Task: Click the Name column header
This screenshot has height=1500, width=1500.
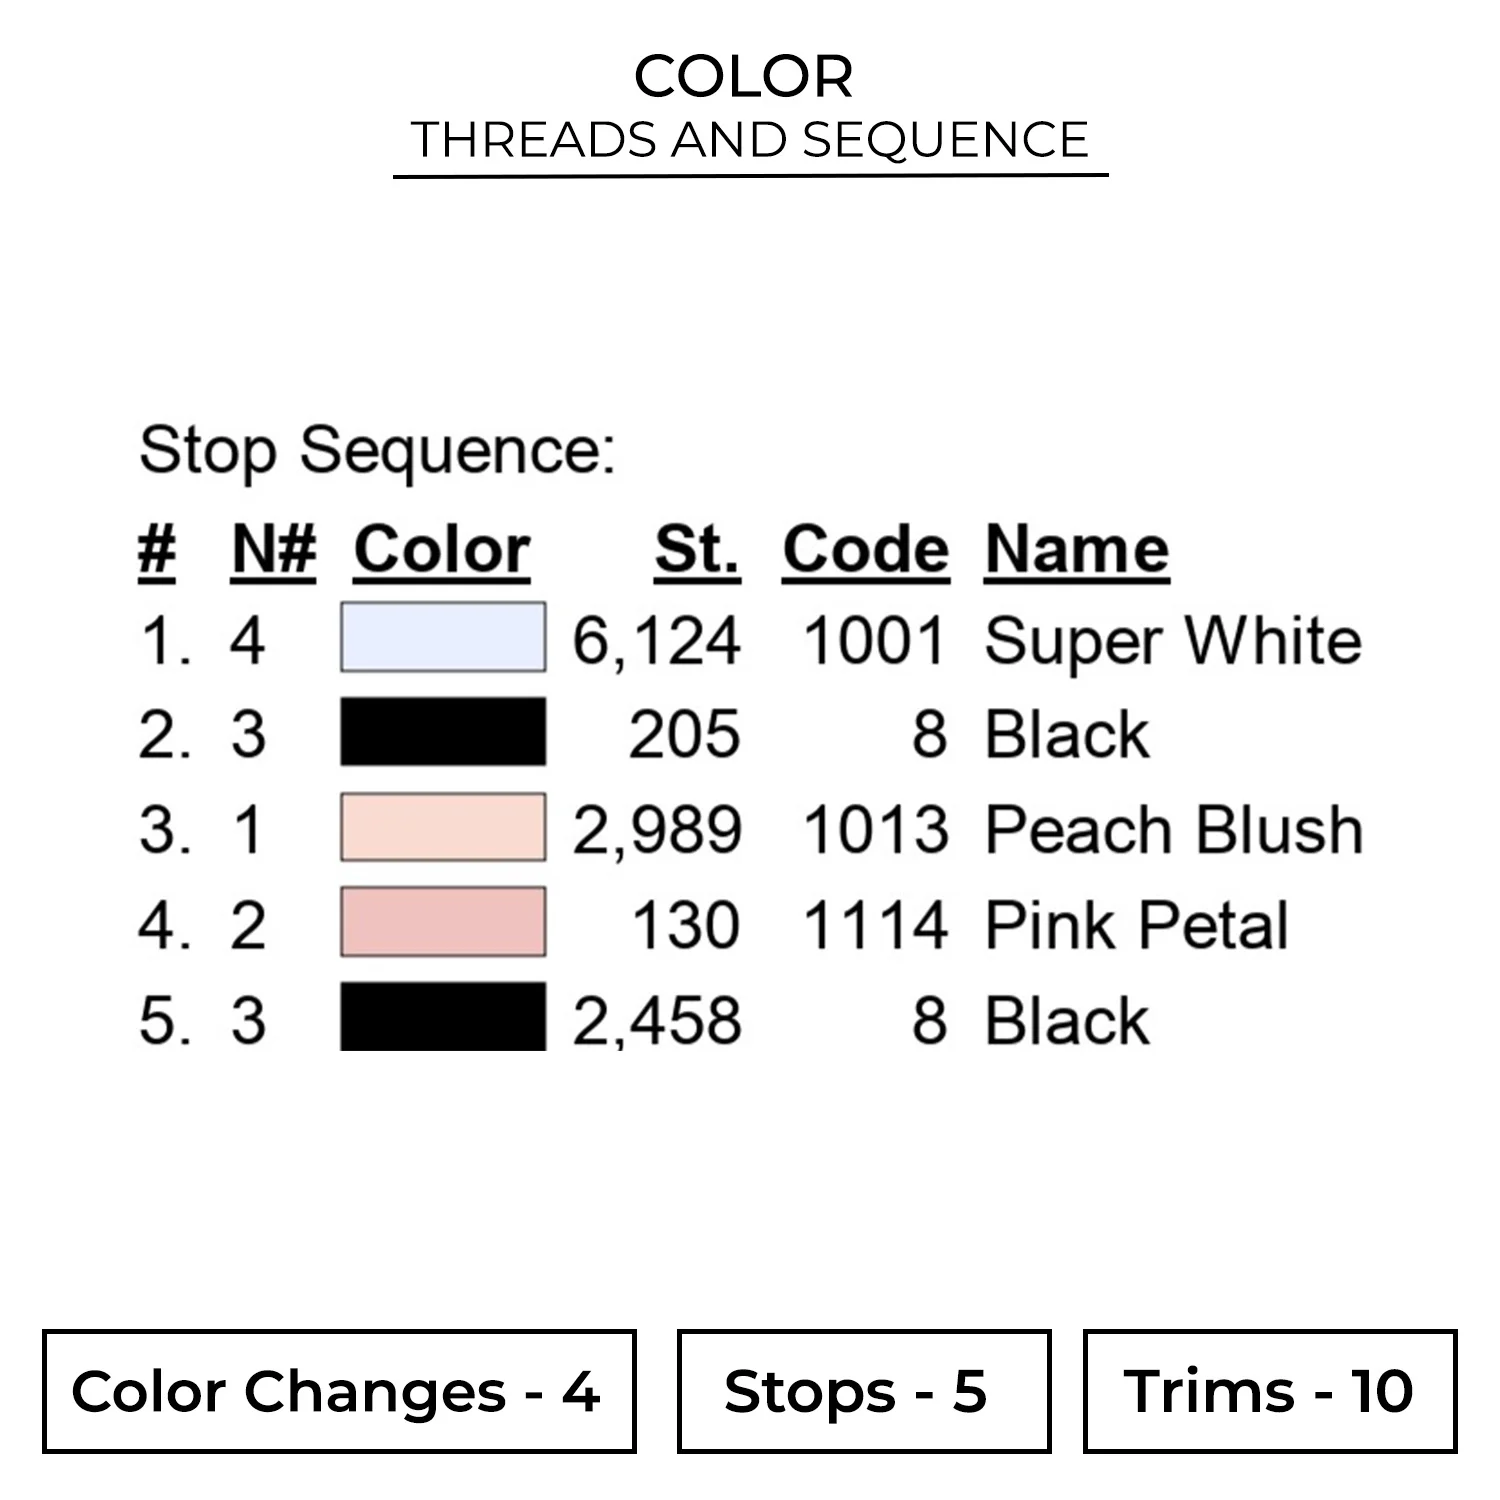Action: coord(1077,550)
